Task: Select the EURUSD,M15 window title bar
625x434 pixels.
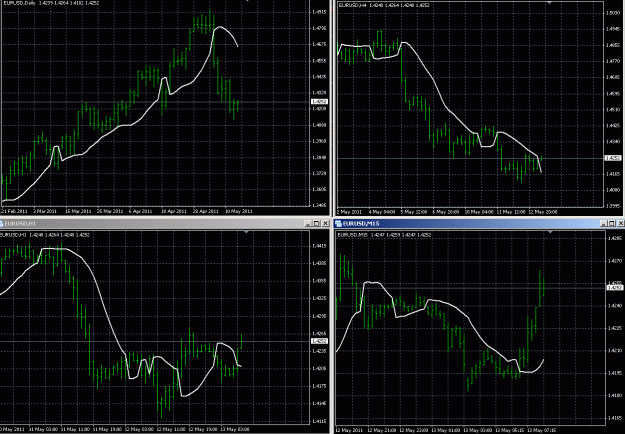Action: (478, 224)
